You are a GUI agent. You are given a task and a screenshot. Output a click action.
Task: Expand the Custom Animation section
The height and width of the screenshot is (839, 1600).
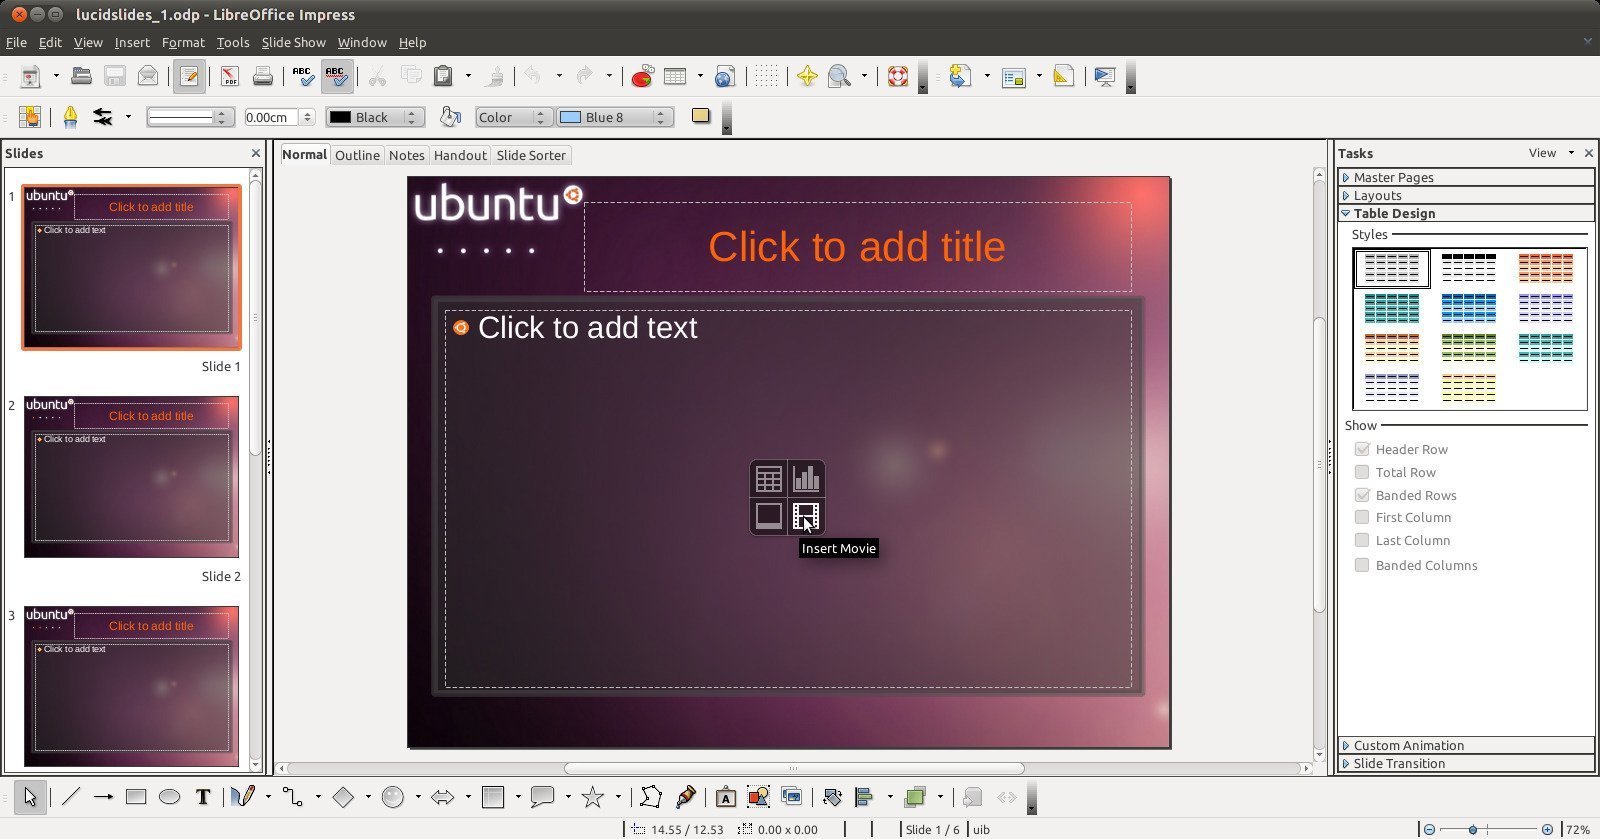(x=1466, y=745)
